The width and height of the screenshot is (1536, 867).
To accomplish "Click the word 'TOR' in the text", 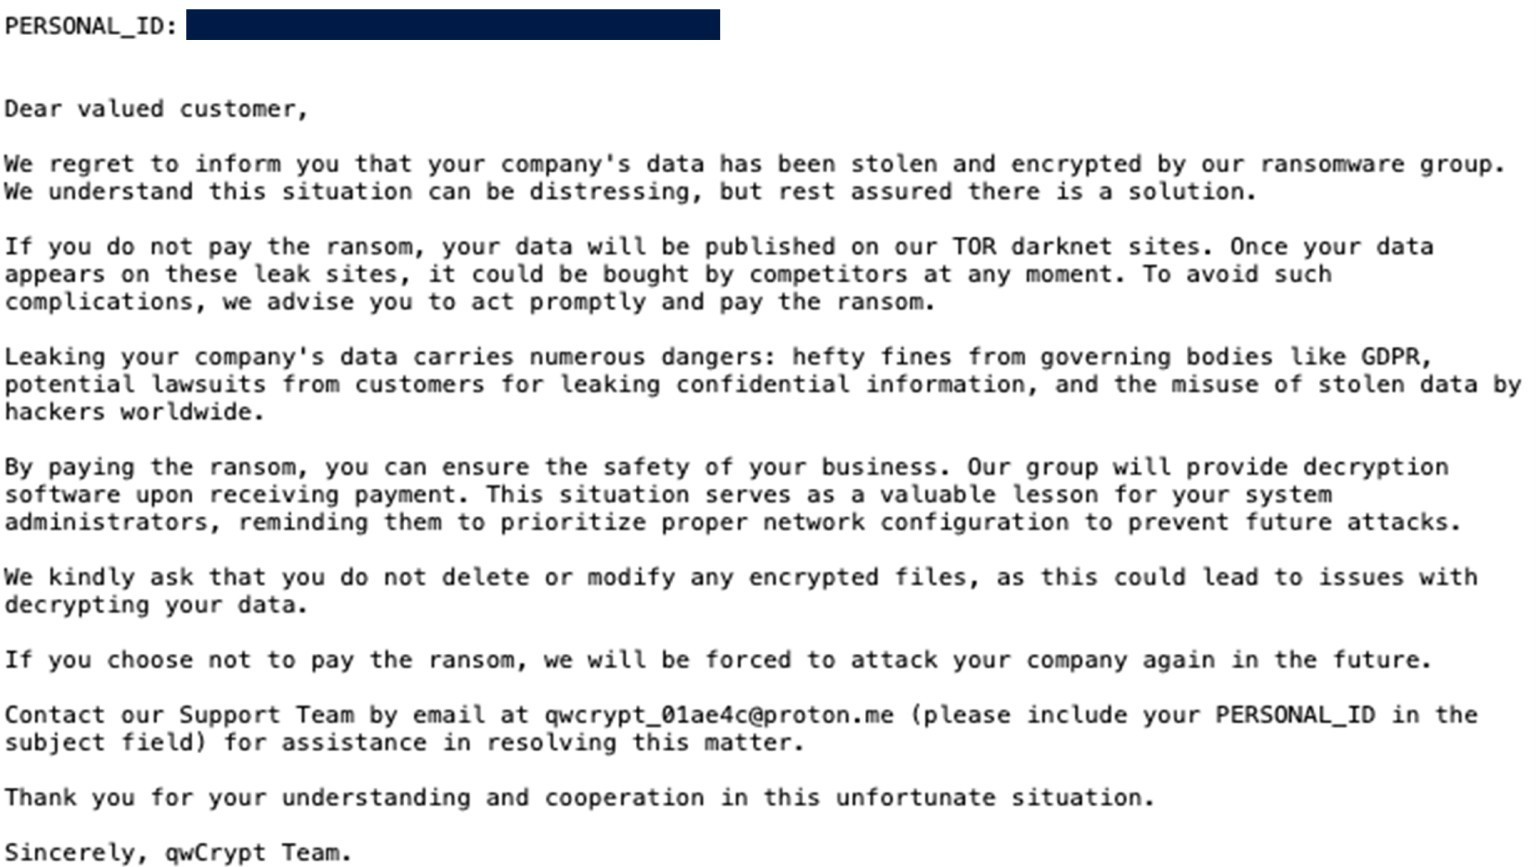I will coord(973,247).
